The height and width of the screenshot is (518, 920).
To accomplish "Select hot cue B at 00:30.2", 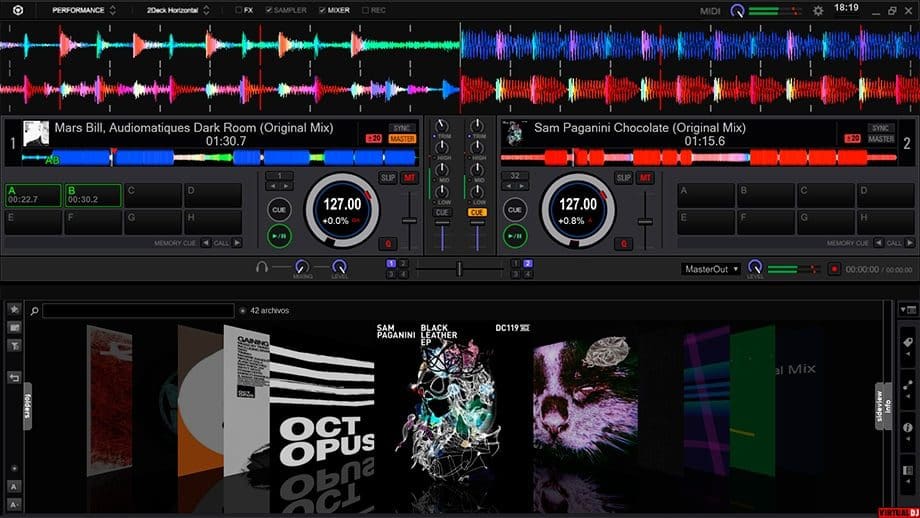I will 93,195.
